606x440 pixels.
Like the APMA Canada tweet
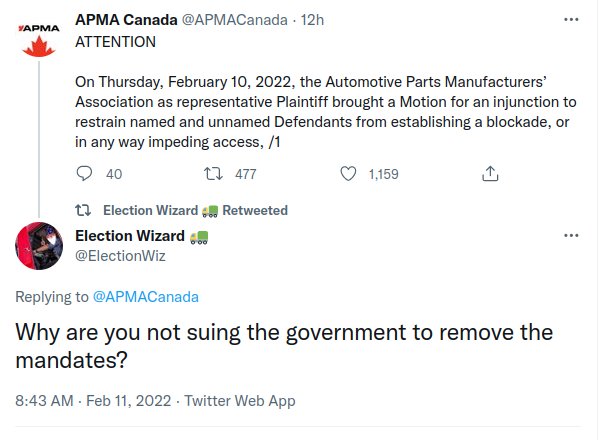[x=349, y=174]
